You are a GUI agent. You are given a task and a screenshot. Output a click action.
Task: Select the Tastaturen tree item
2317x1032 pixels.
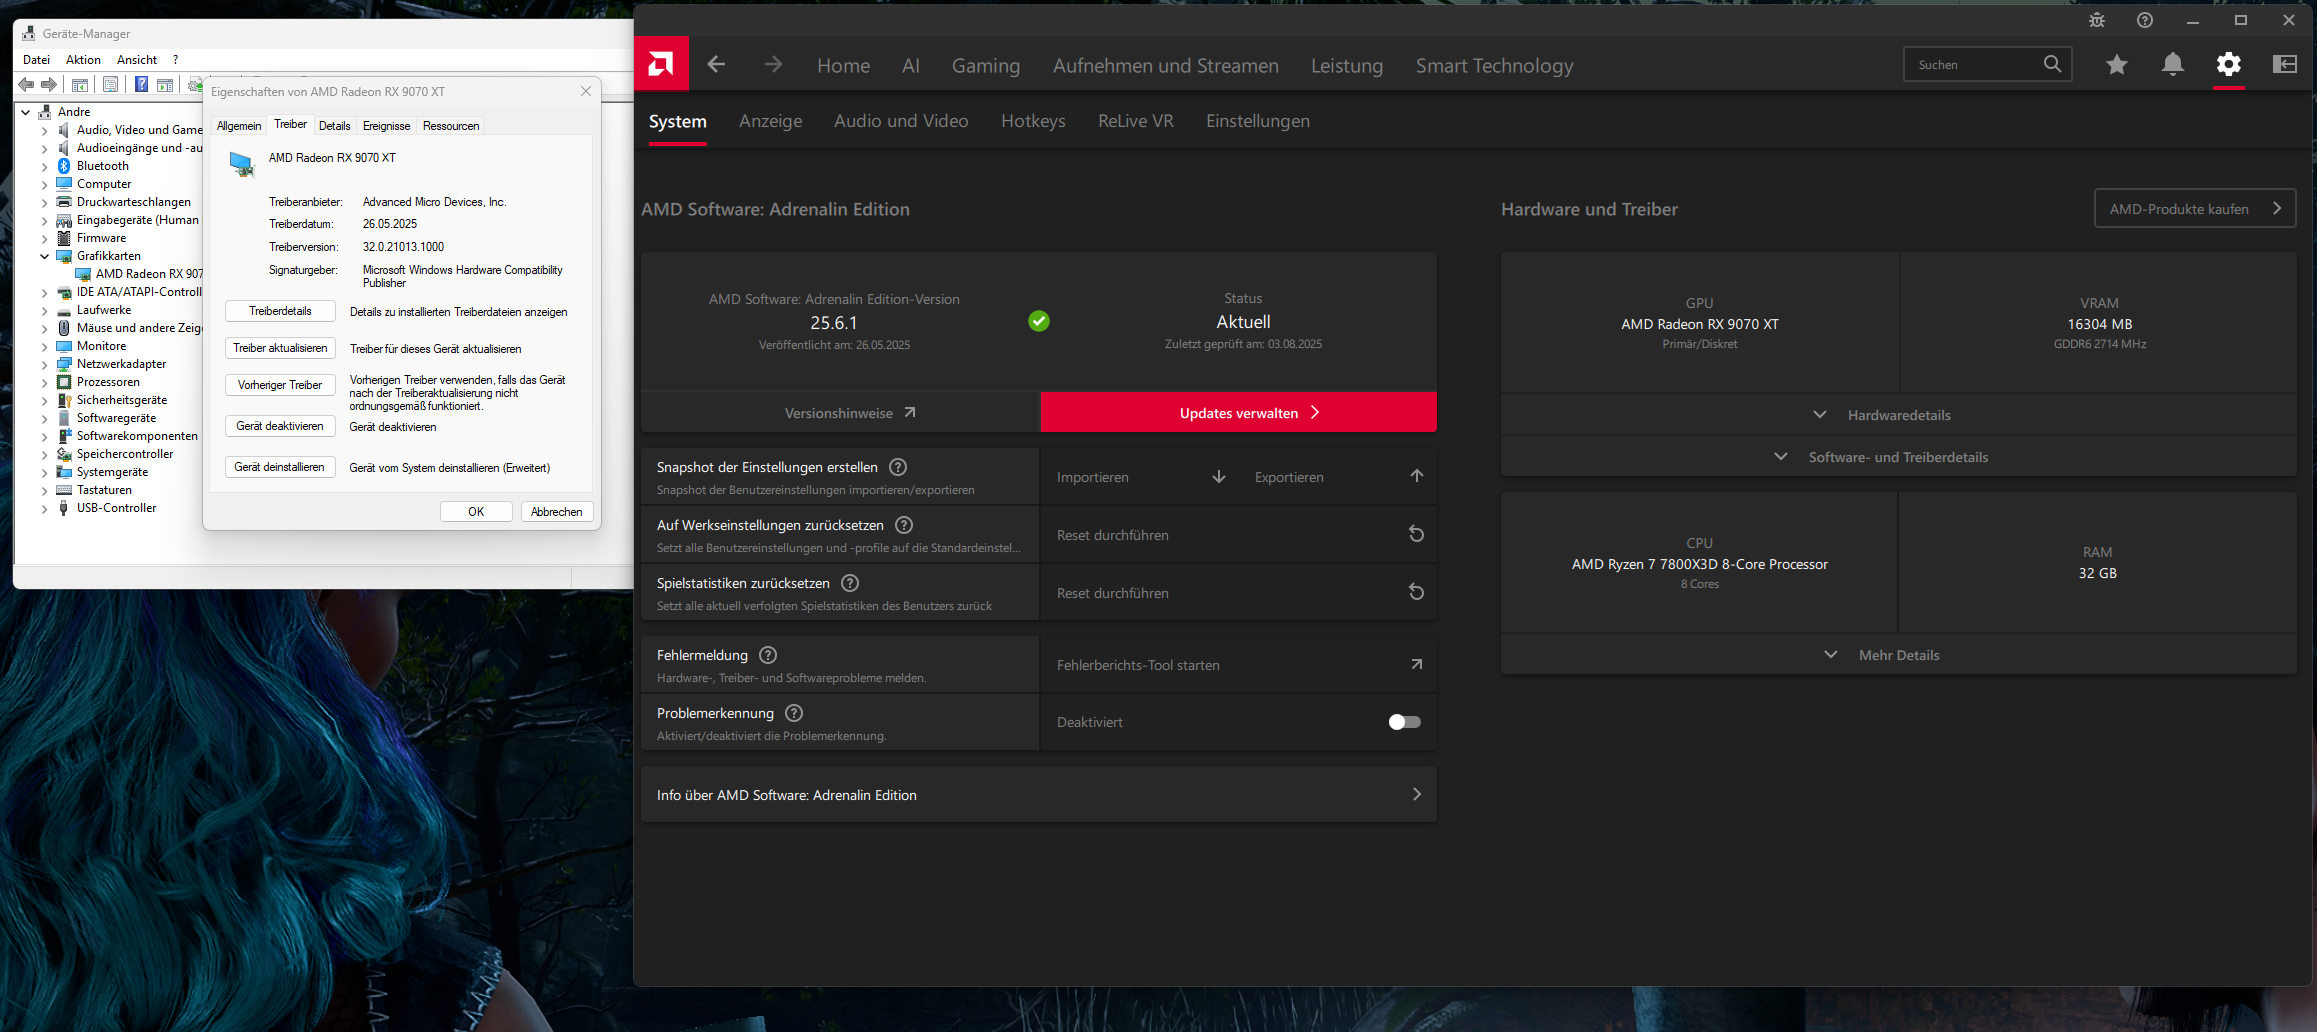[x=104, y=490]
